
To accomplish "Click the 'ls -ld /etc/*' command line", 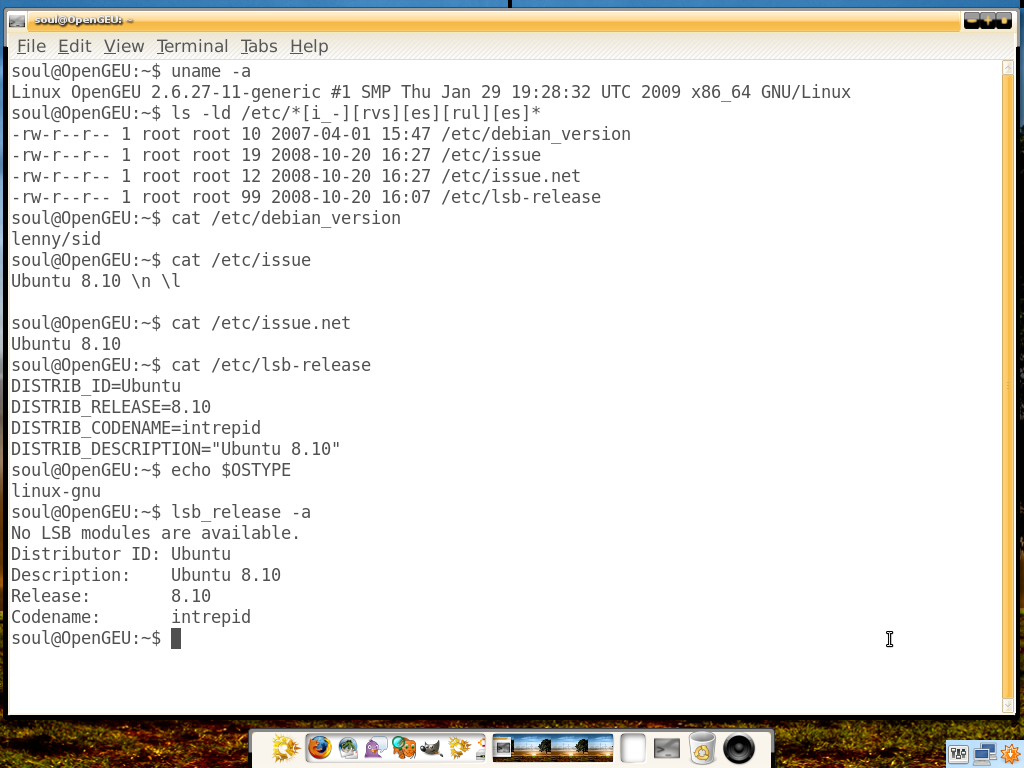I will pos(276,113).
